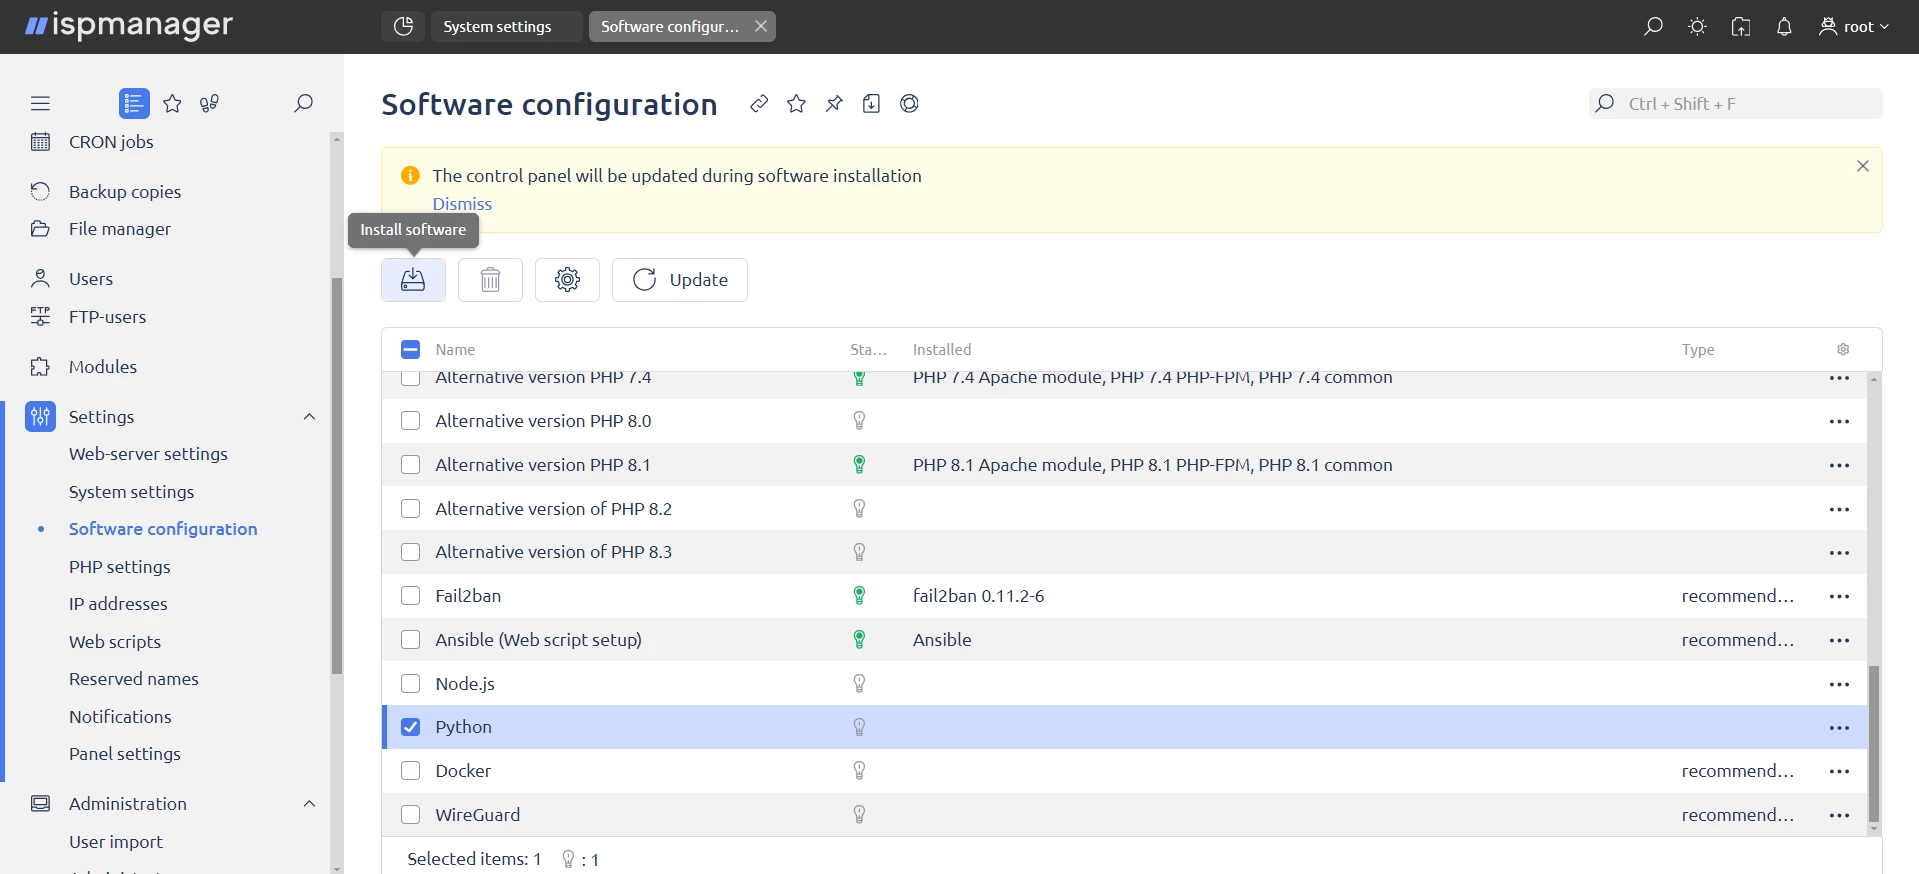The height and width of the screenshot is (874, 1919).
Task: Uncheck the Python checkbox
Action: [x=410, y=727]
